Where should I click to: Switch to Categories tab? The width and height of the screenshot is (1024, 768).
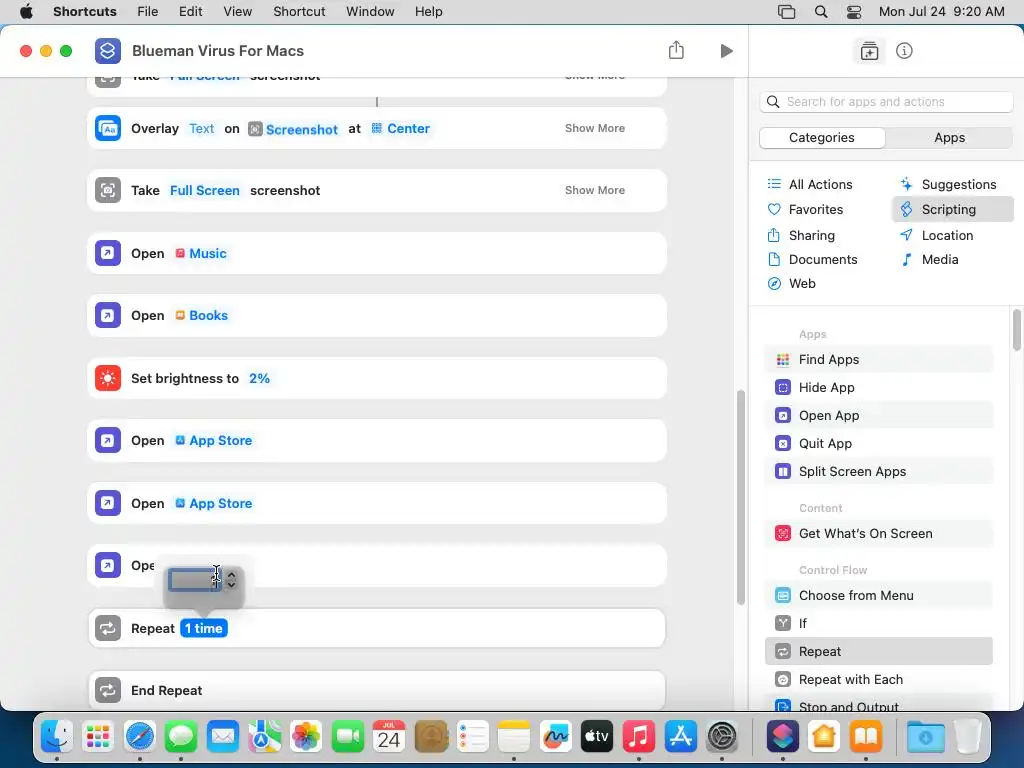pos(822,138)
